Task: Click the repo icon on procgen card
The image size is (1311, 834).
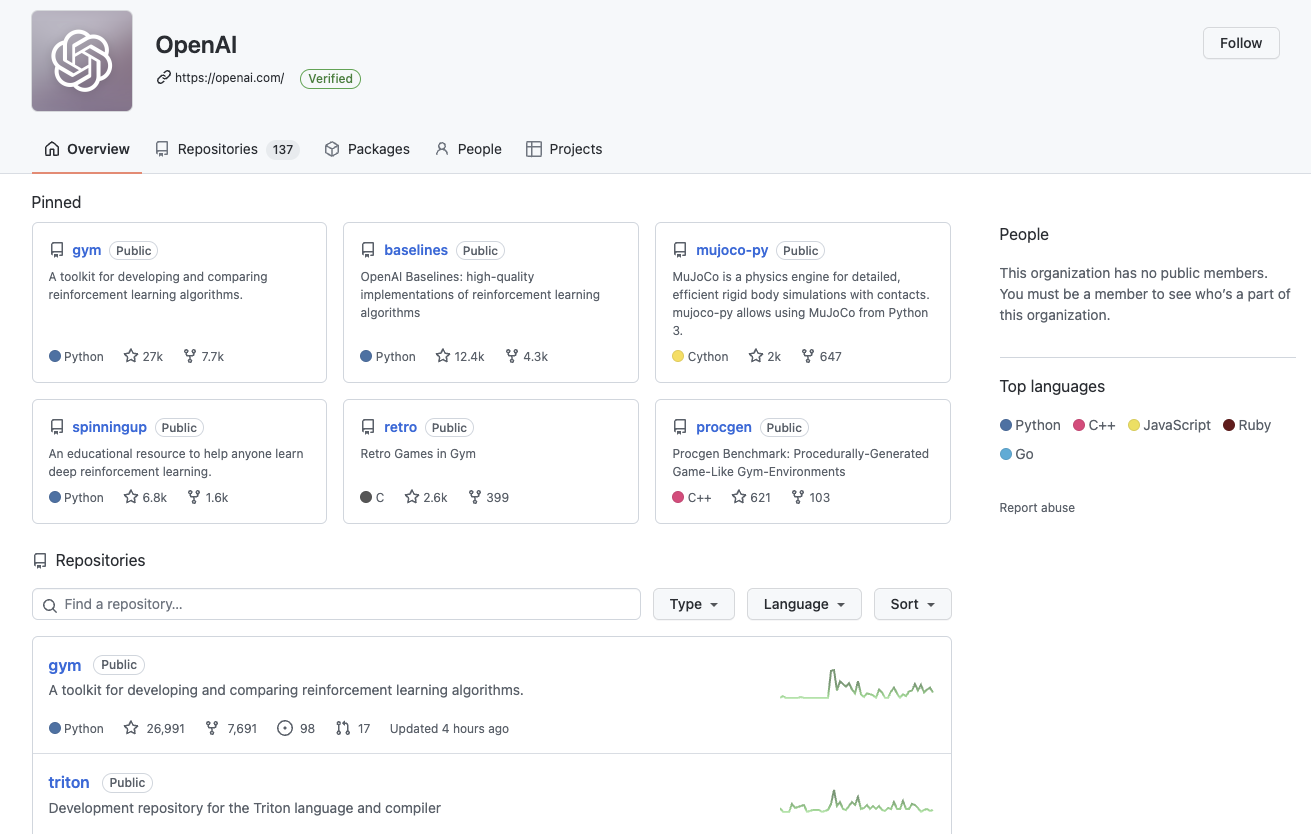Action: coord(680,427)
